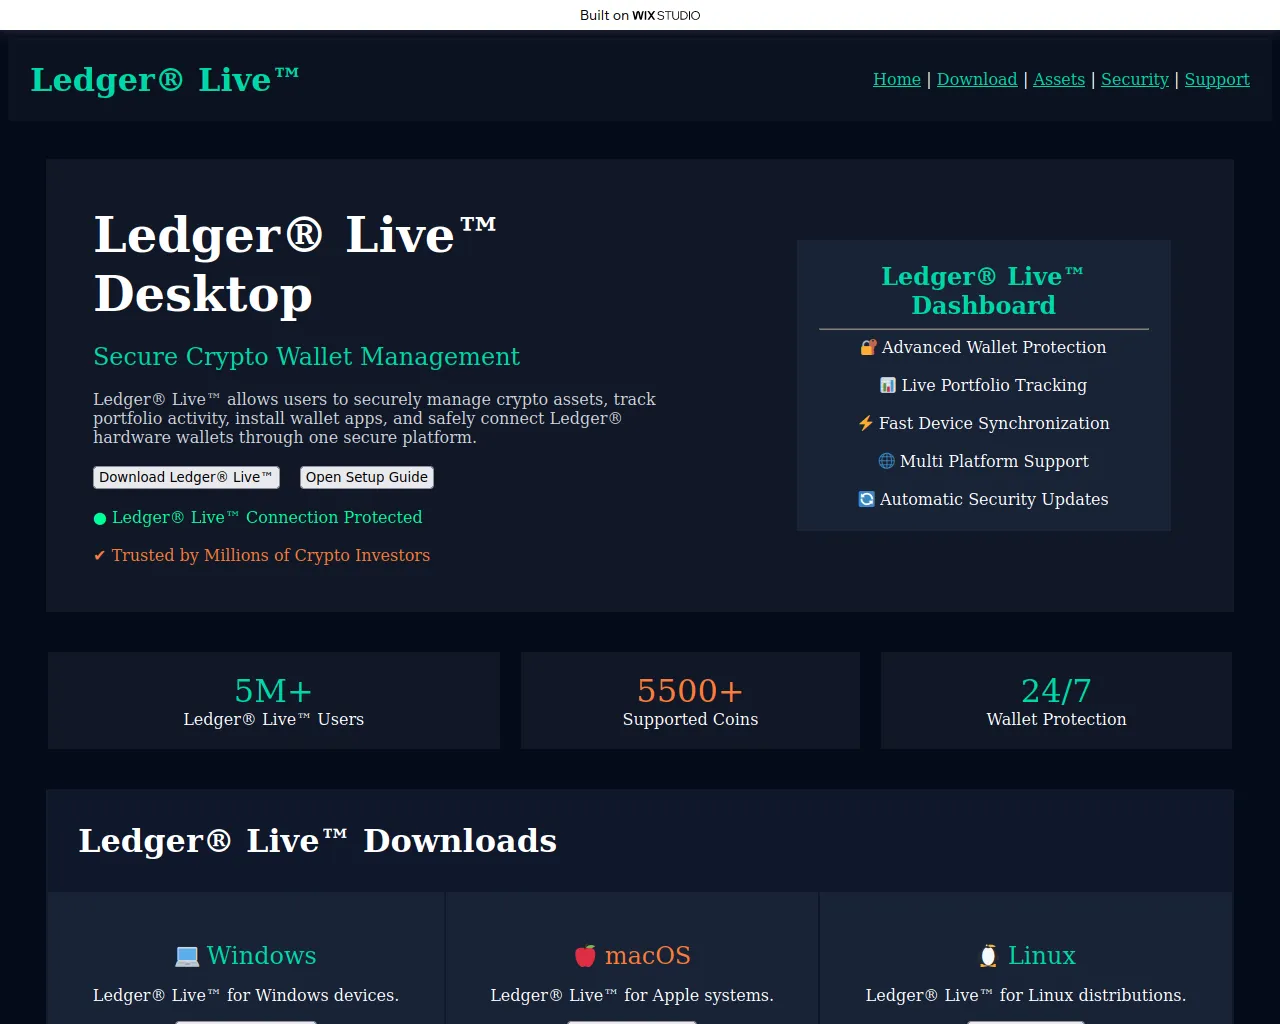Click Automatic Security Updates text
Image resolution: width=1280 pixels, height=1024 pixels.
click(x=994, y=499)
